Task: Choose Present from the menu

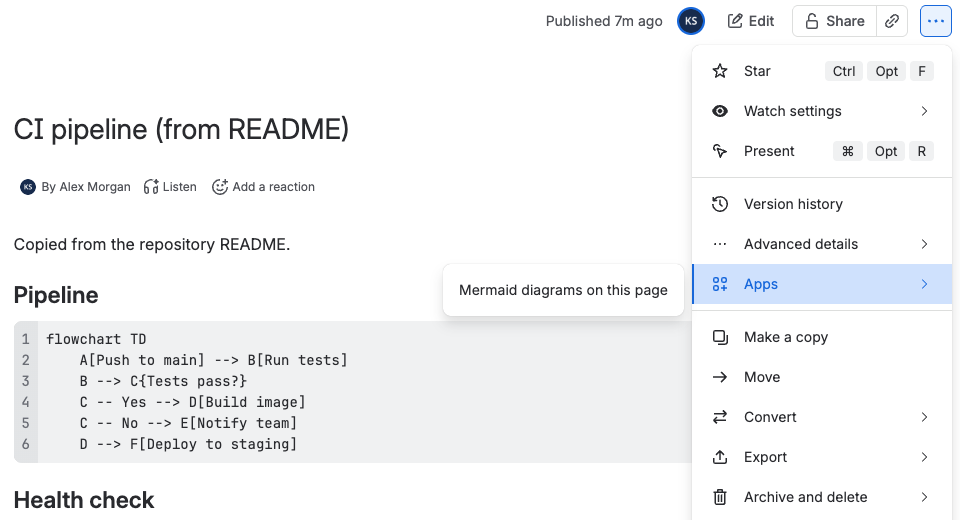Action: click(822, 151)
